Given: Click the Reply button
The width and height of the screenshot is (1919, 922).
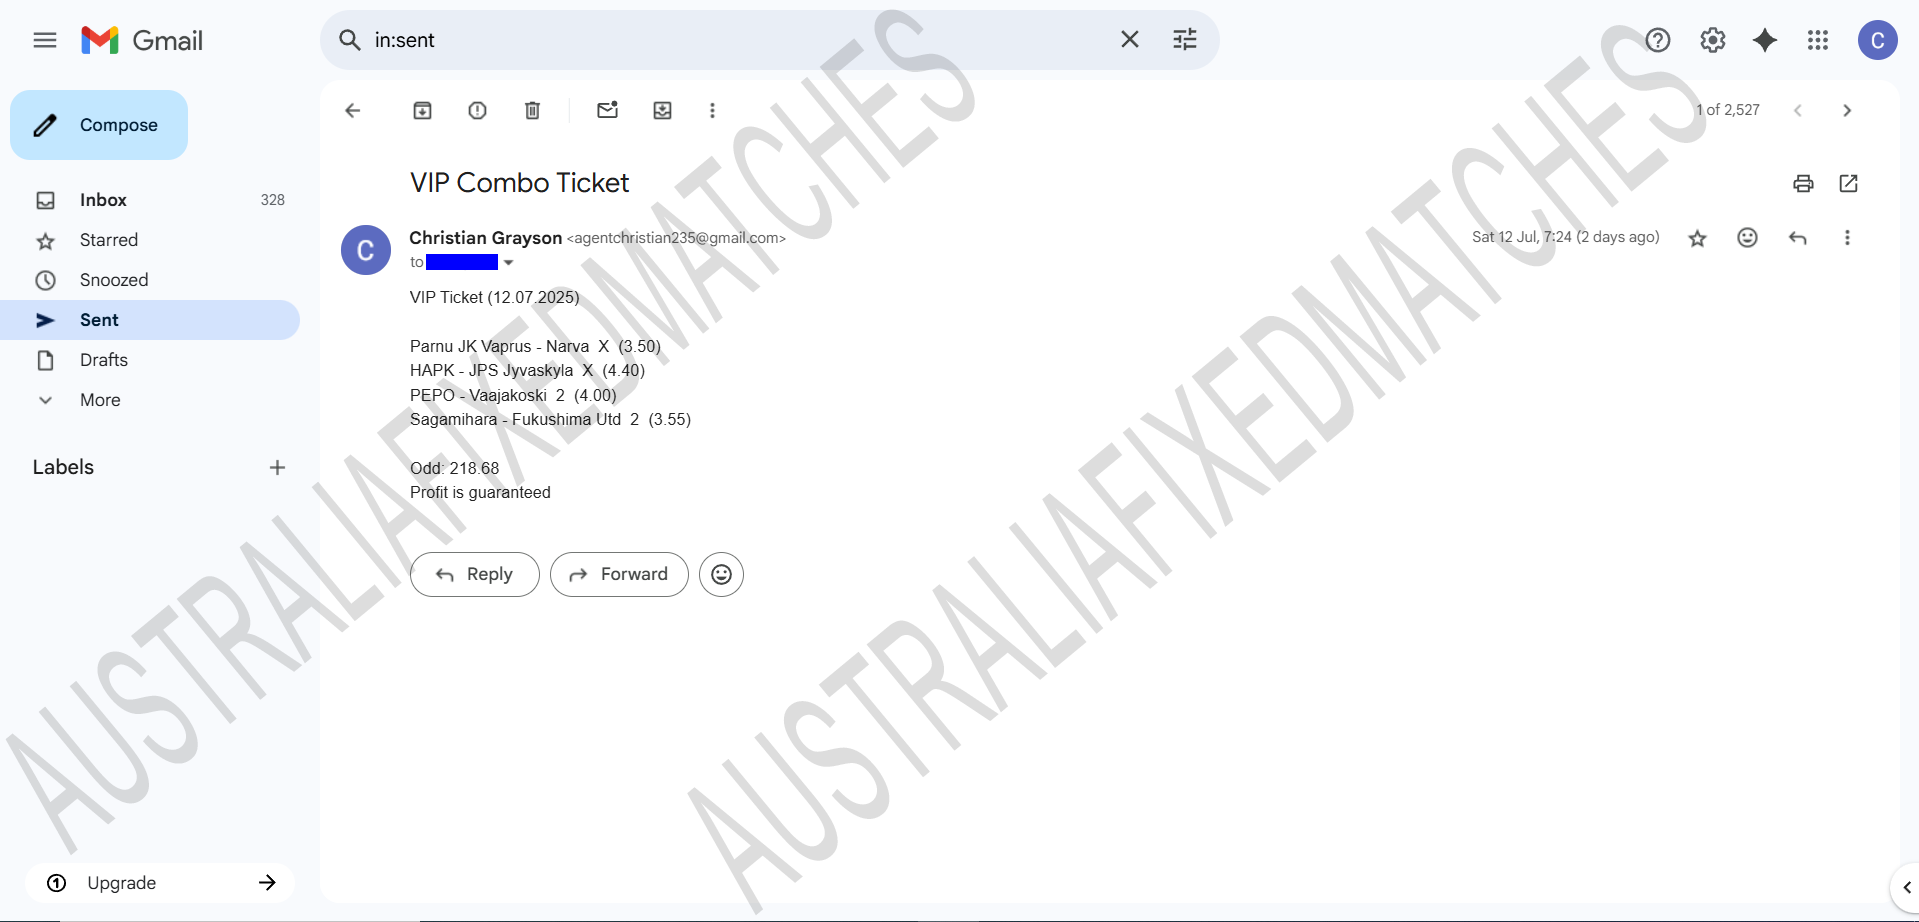Looking at the screenshot, I should (x=475, y=575).
